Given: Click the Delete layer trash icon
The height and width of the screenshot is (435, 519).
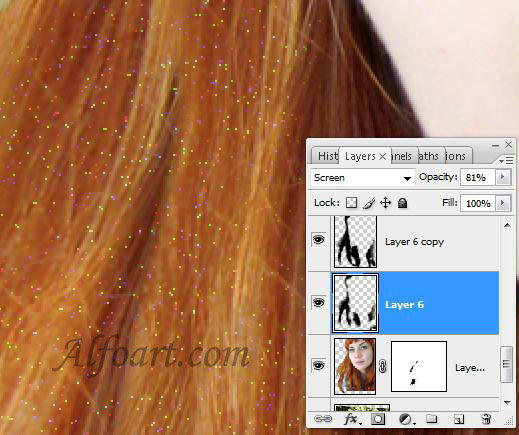Looking at the screenshot, I should point(486,419).
